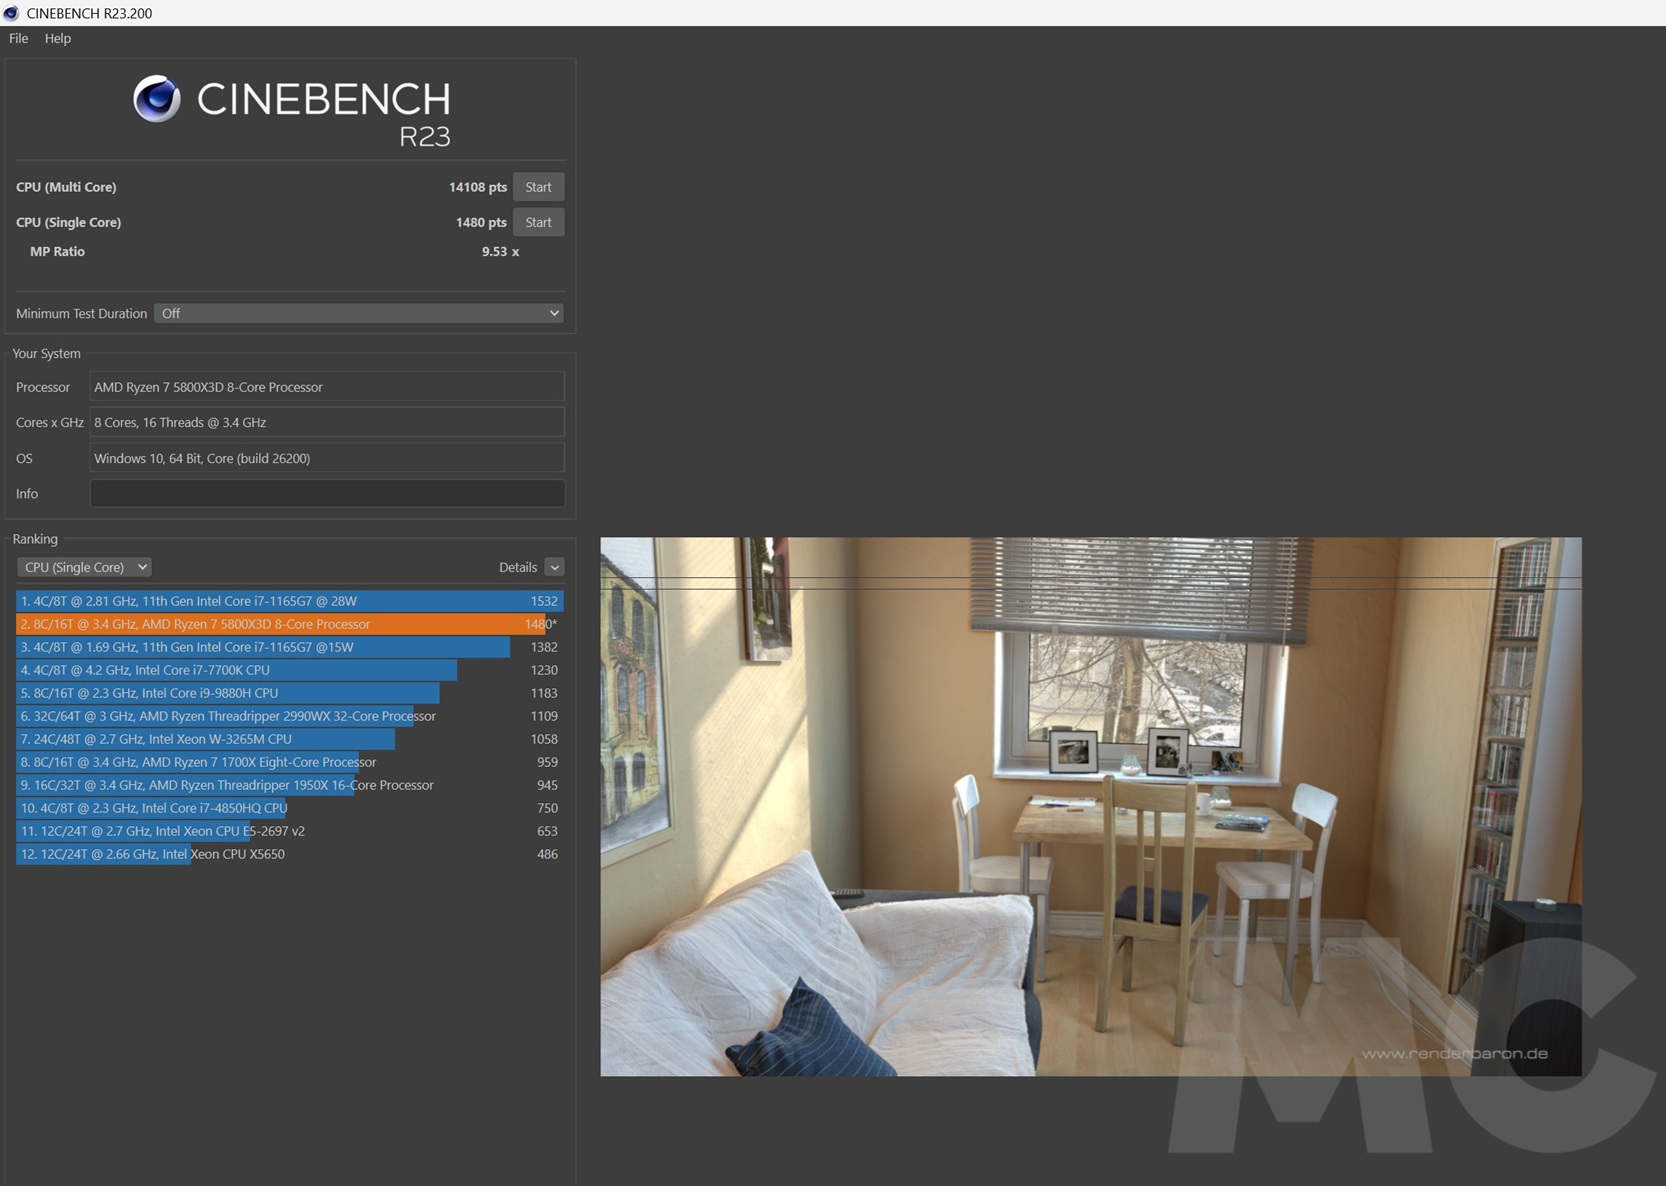Viewport: 1666px width, 1186px height.
Task: Select the Intel Xeon E5-2697 v2 ranking row
Action: [x=289, y=831]
